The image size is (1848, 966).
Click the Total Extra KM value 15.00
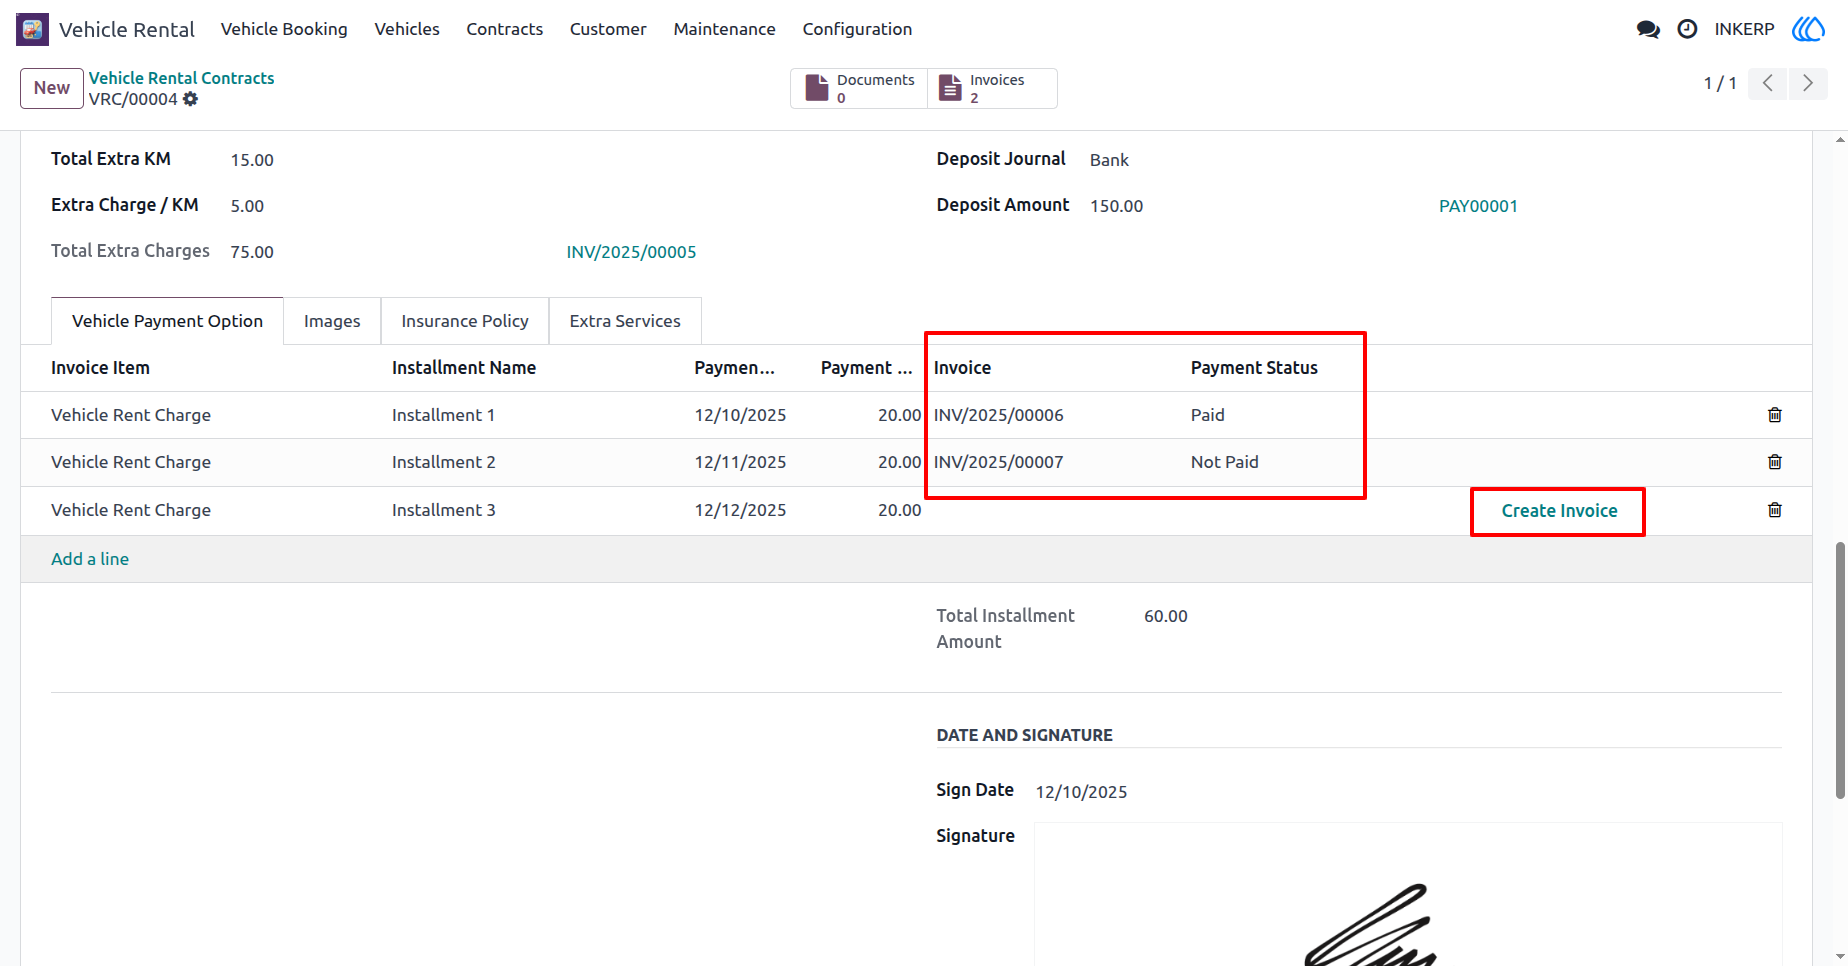(x=252, y=160)
